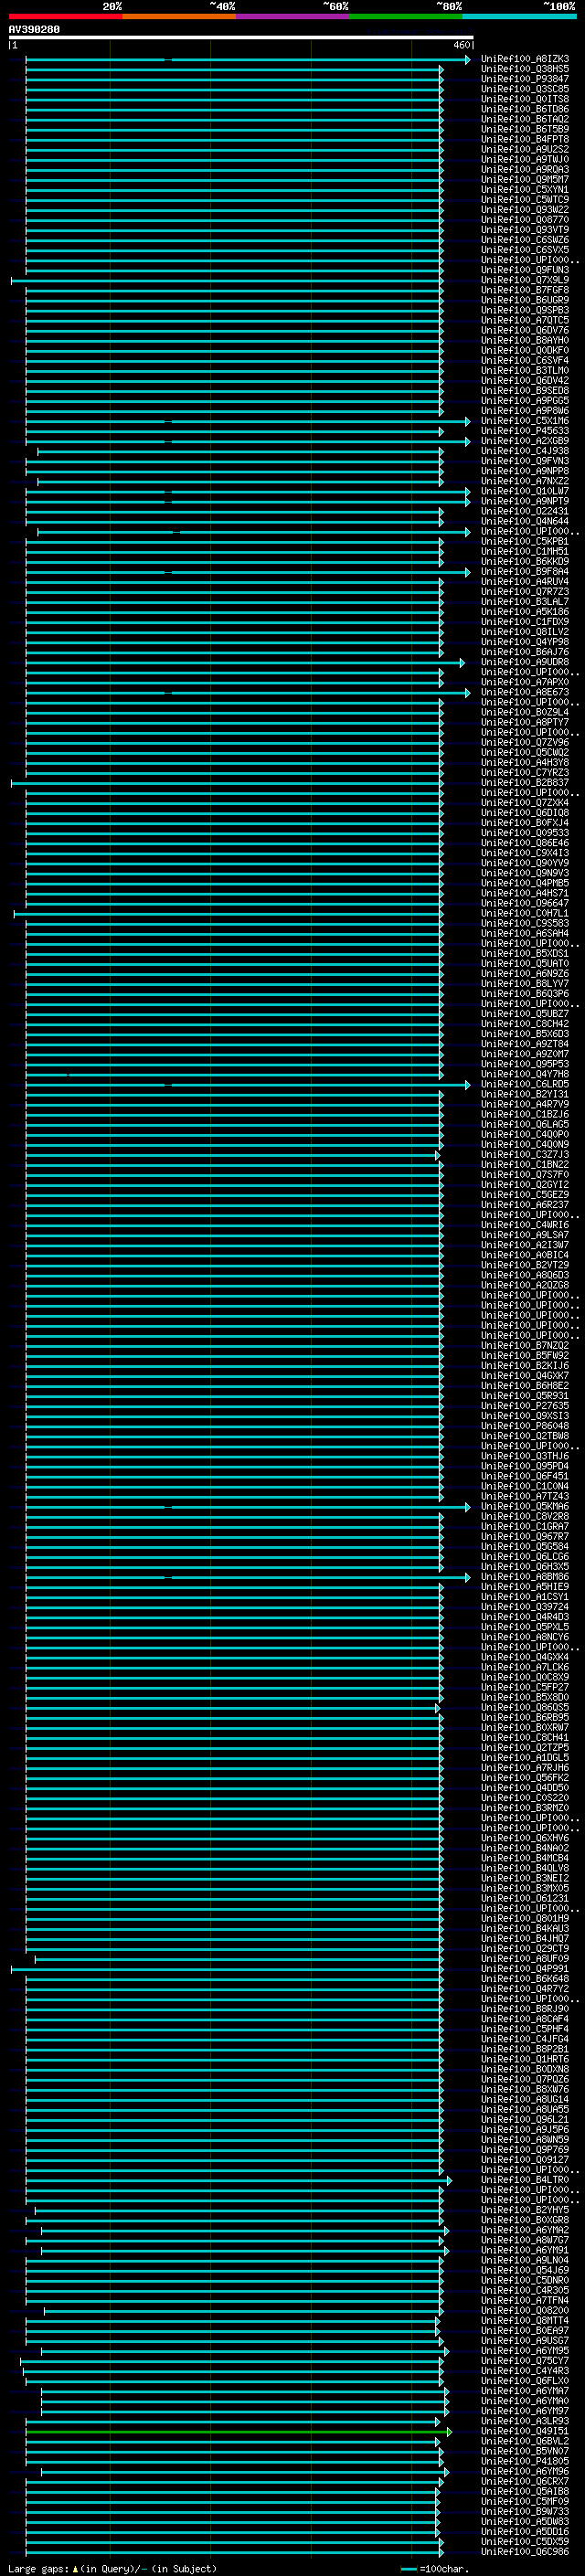The width and height of the screenshot is (585, 2576).
Task: Select label UniRef100_C4Y4R3
Action: click(x=525, y=2371)
